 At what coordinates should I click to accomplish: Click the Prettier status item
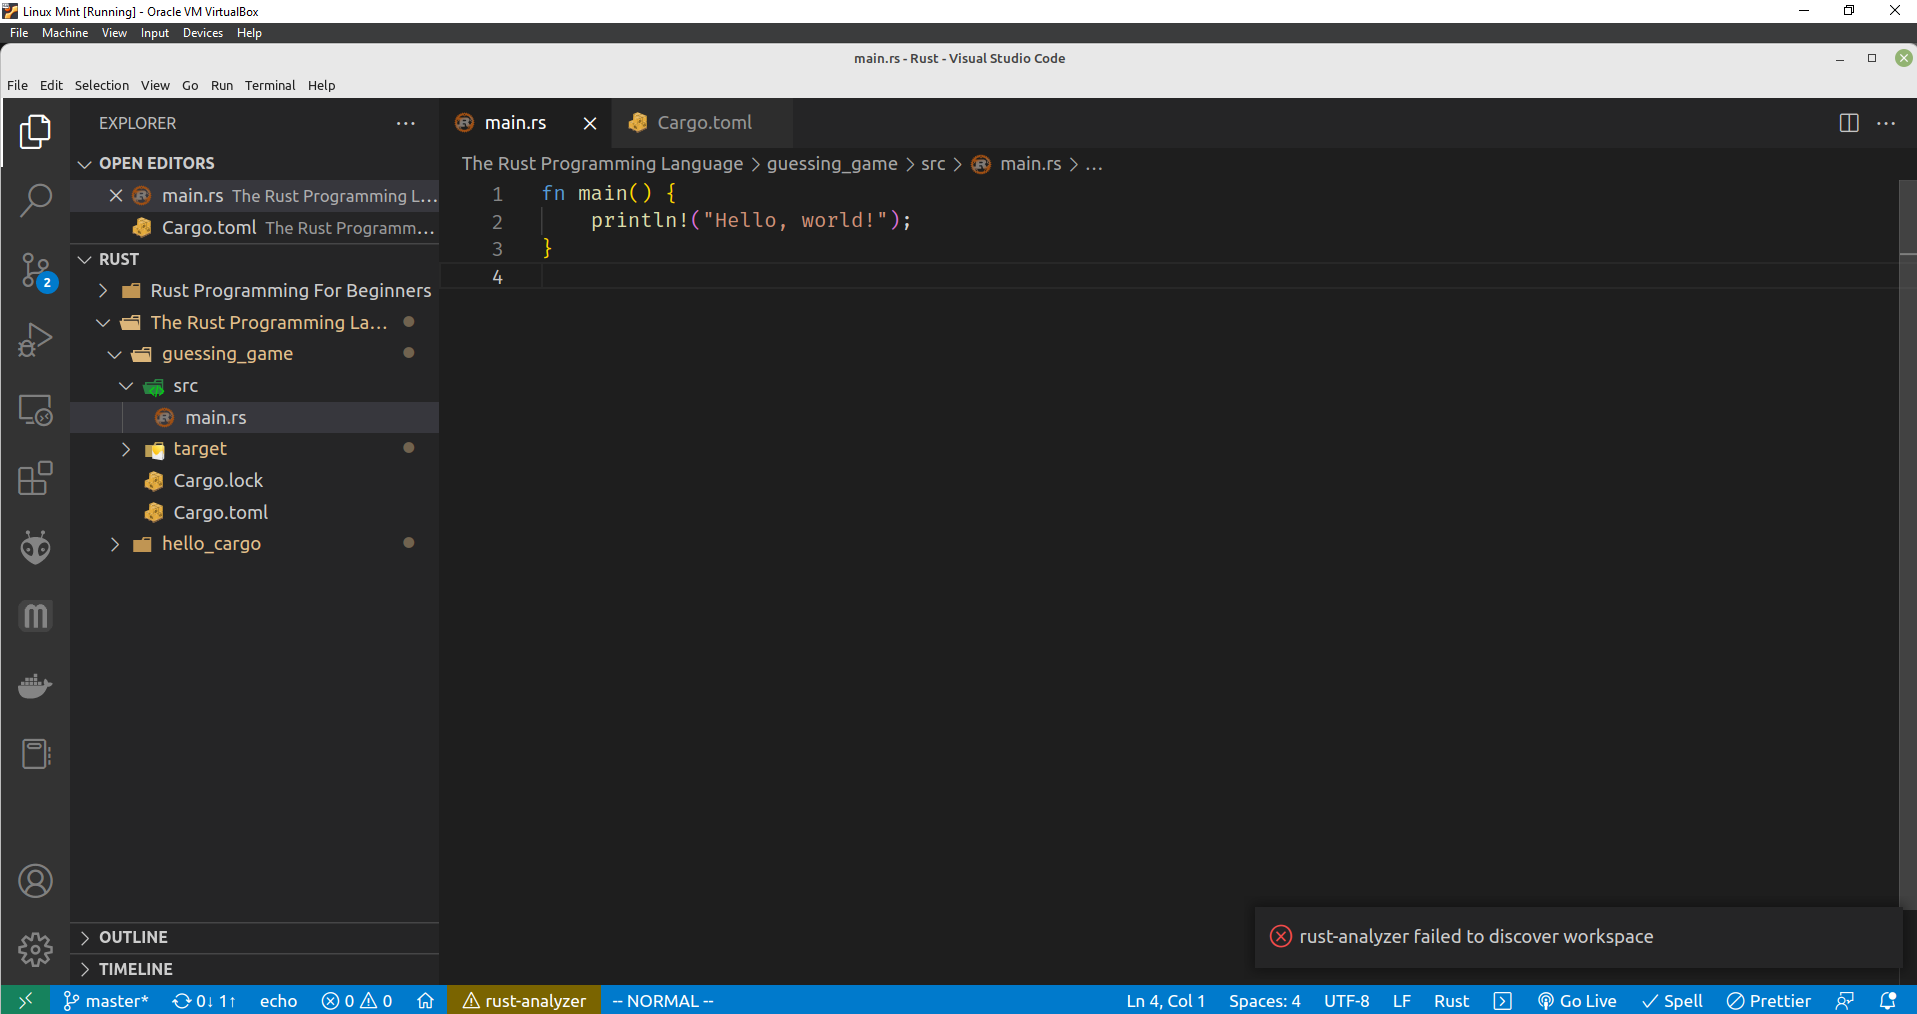coord(1769,1000)
